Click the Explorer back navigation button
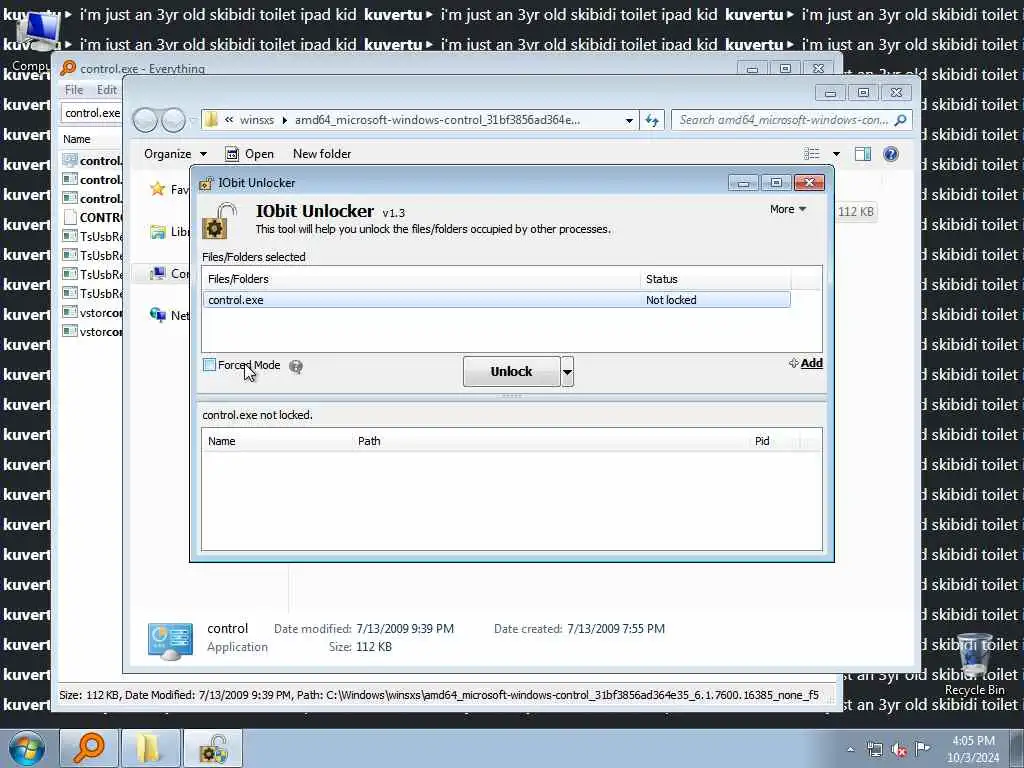The height and width of the screenshot is (768, 1024). 145,120
